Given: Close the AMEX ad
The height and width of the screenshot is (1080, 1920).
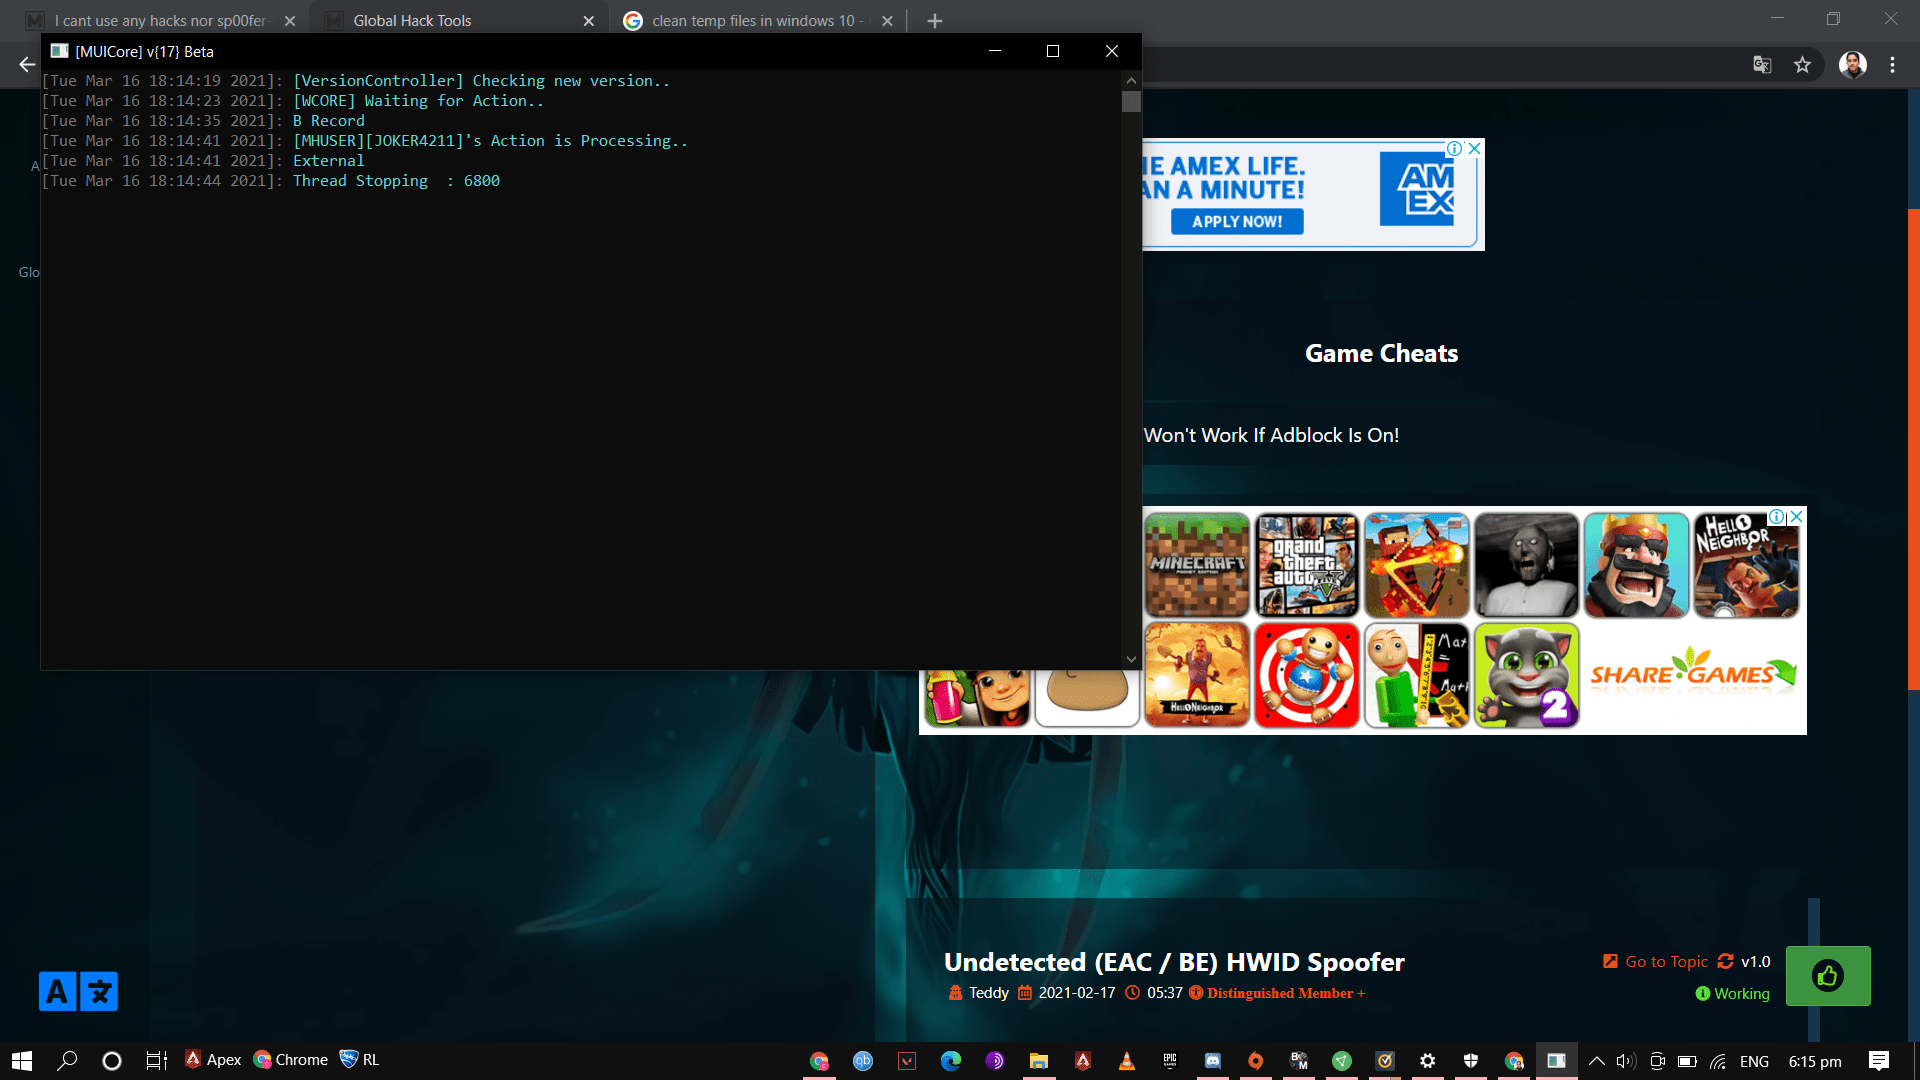Looking at the screenshot, I should 1474,148.
